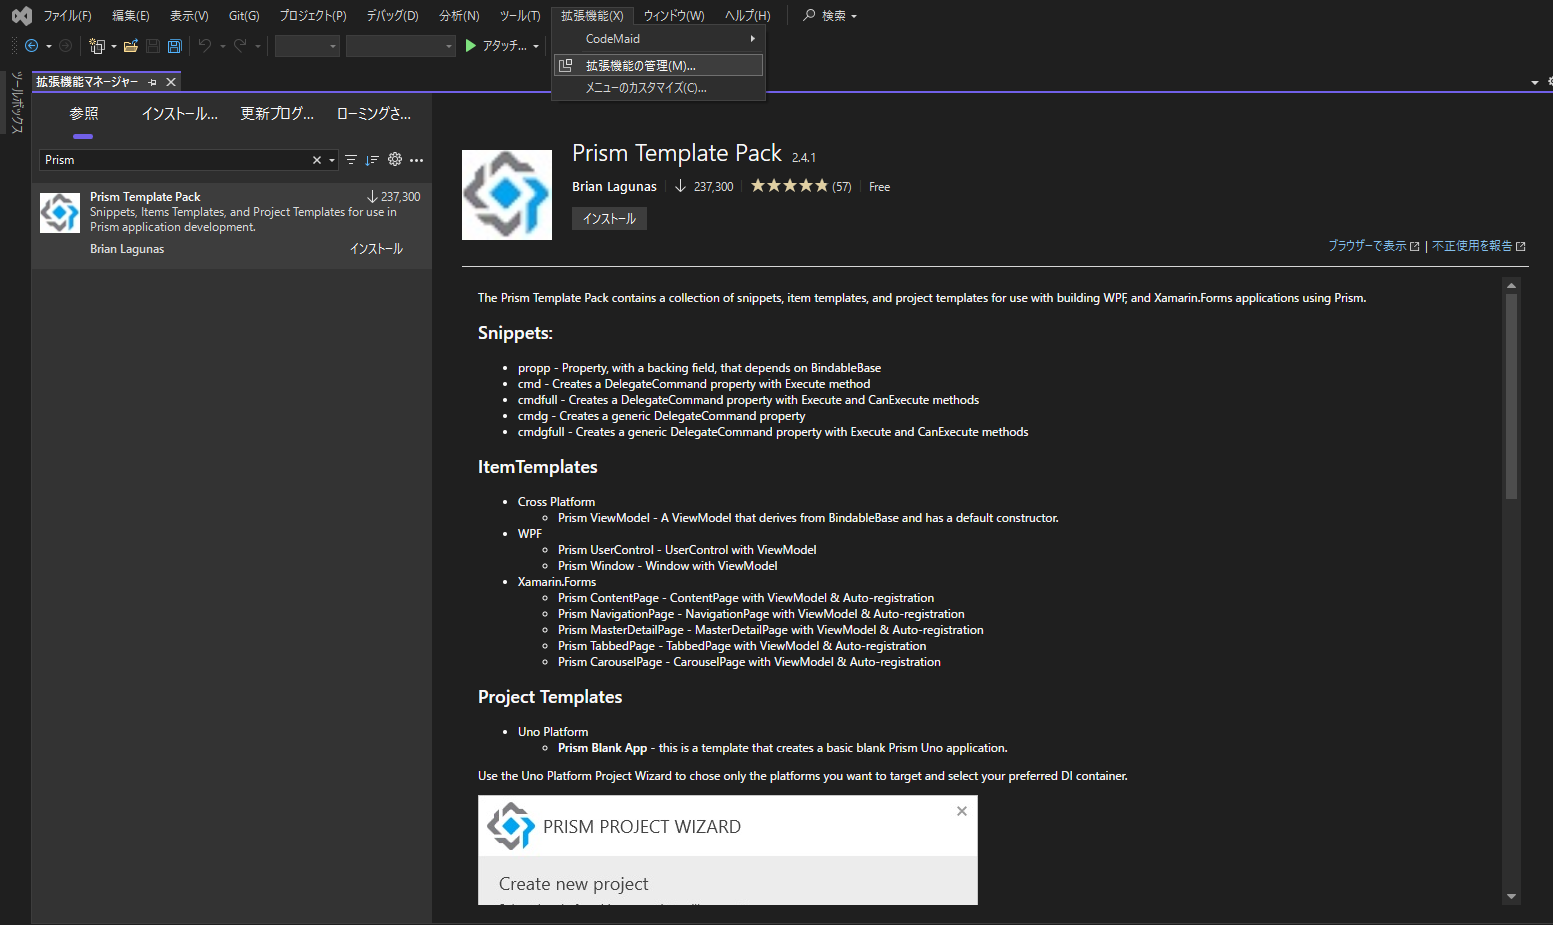Switch to the ローミングさ... tab
Image resolution: width=1553 pixels, height=925 pixels.
(x=374, y=114)
